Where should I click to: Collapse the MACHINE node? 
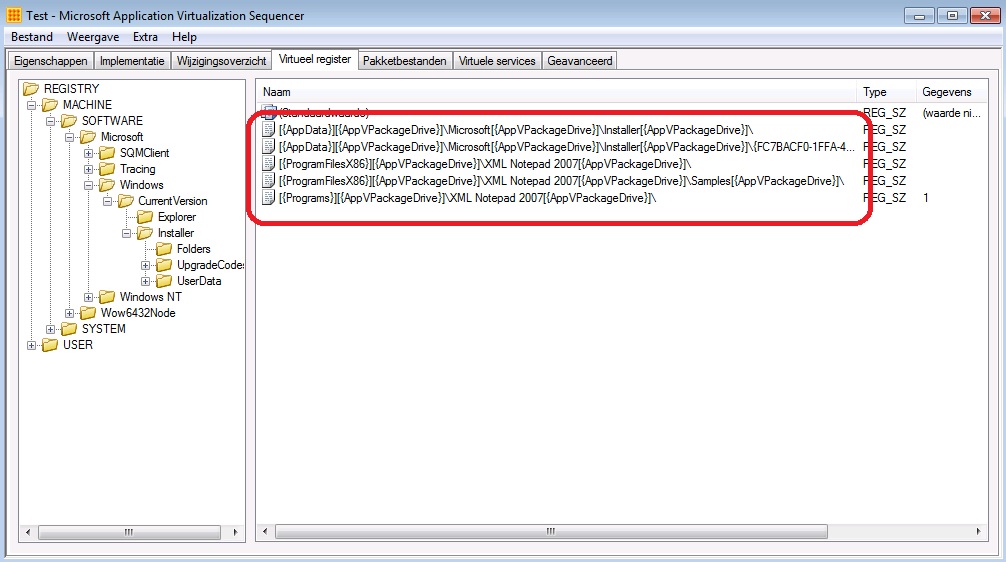(x=31, y=105)
